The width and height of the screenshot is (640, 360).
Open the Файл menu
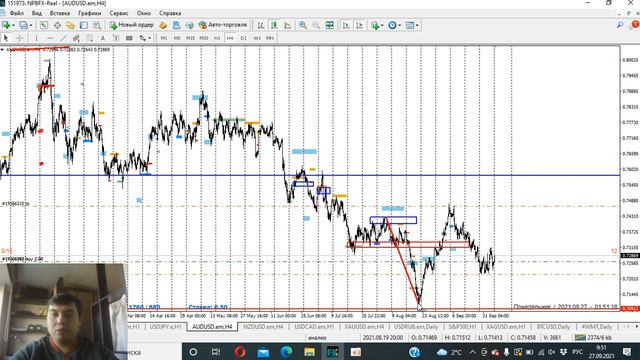(17, 13)
